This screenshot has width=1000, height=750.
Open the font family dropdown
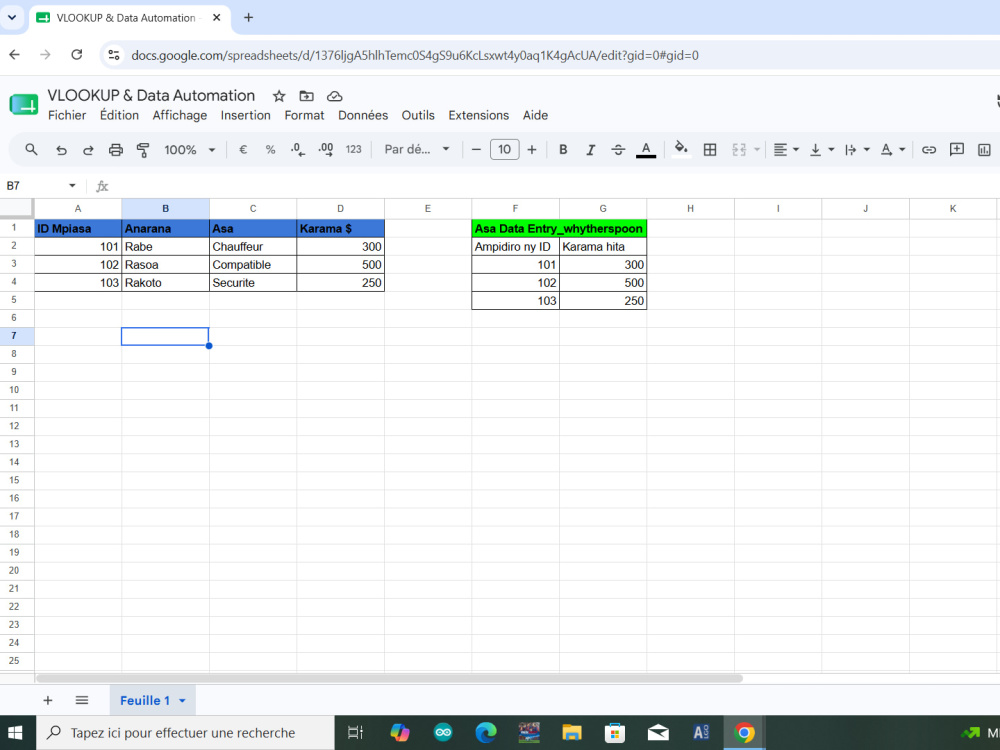(x=417, y=150)
